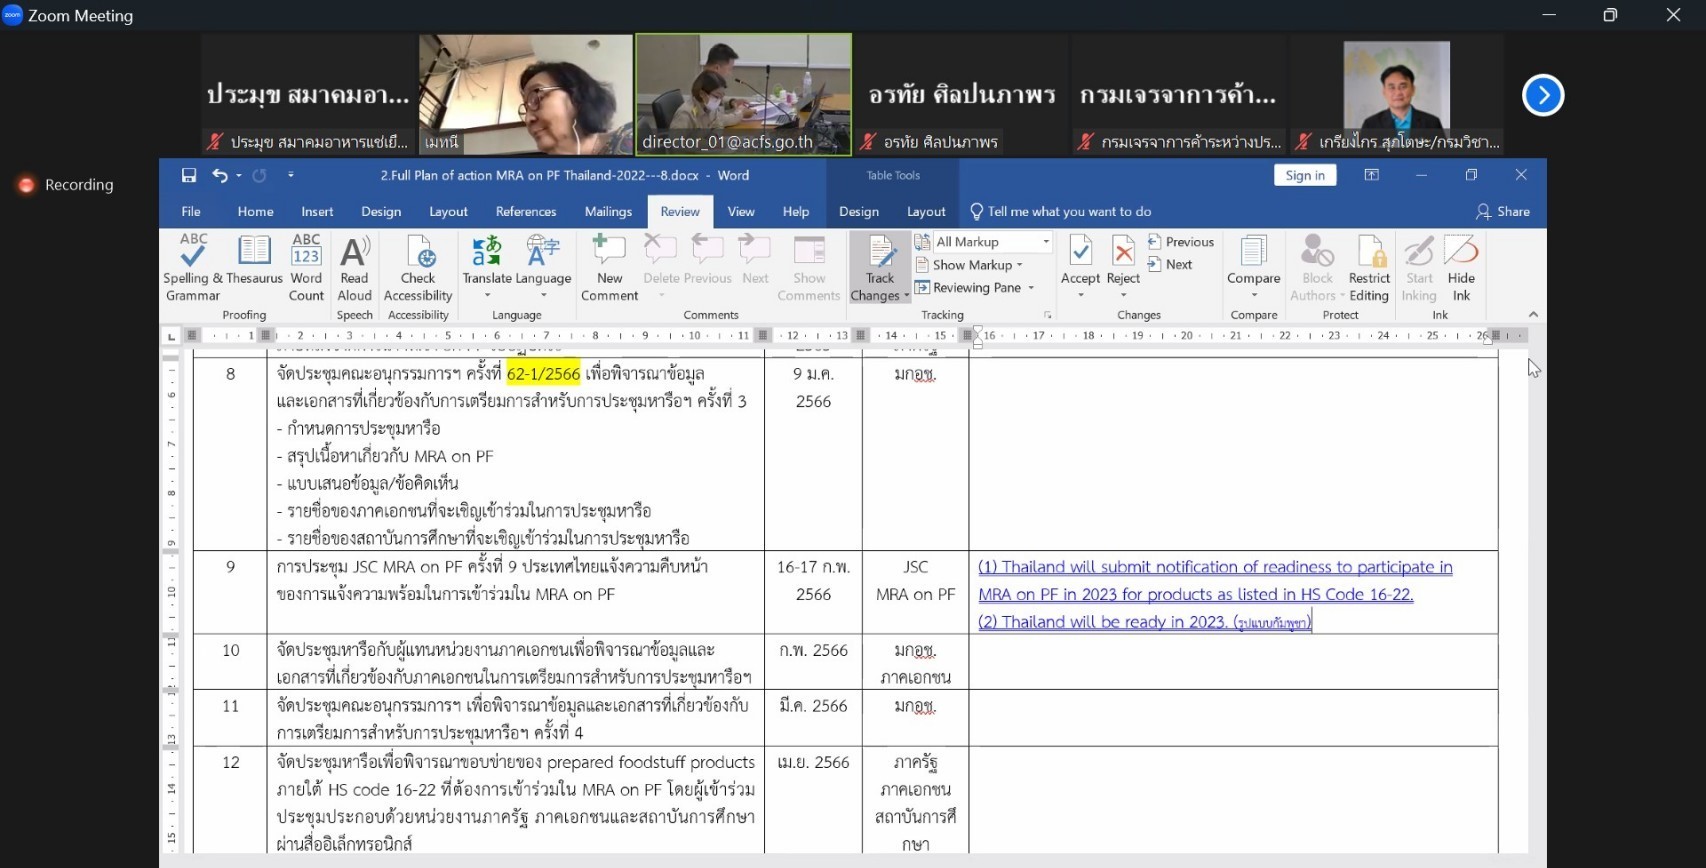This screenshot has height=868, width=1706.
Task: Select the director_01@acfs.go.th video thumbnail
Action: [743, 95]
